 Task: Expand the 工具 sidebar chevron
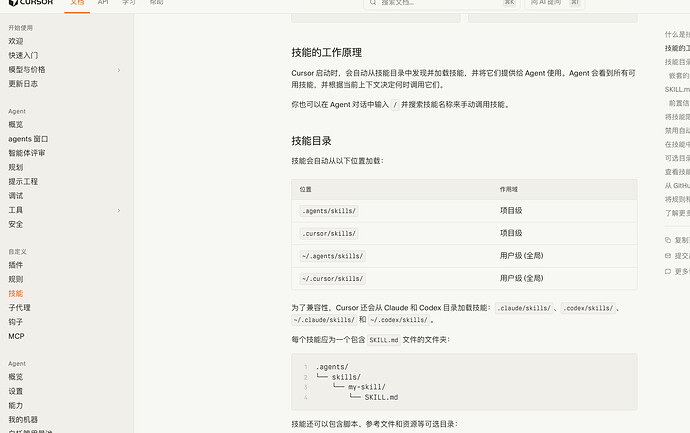click(x=119, y=211)
